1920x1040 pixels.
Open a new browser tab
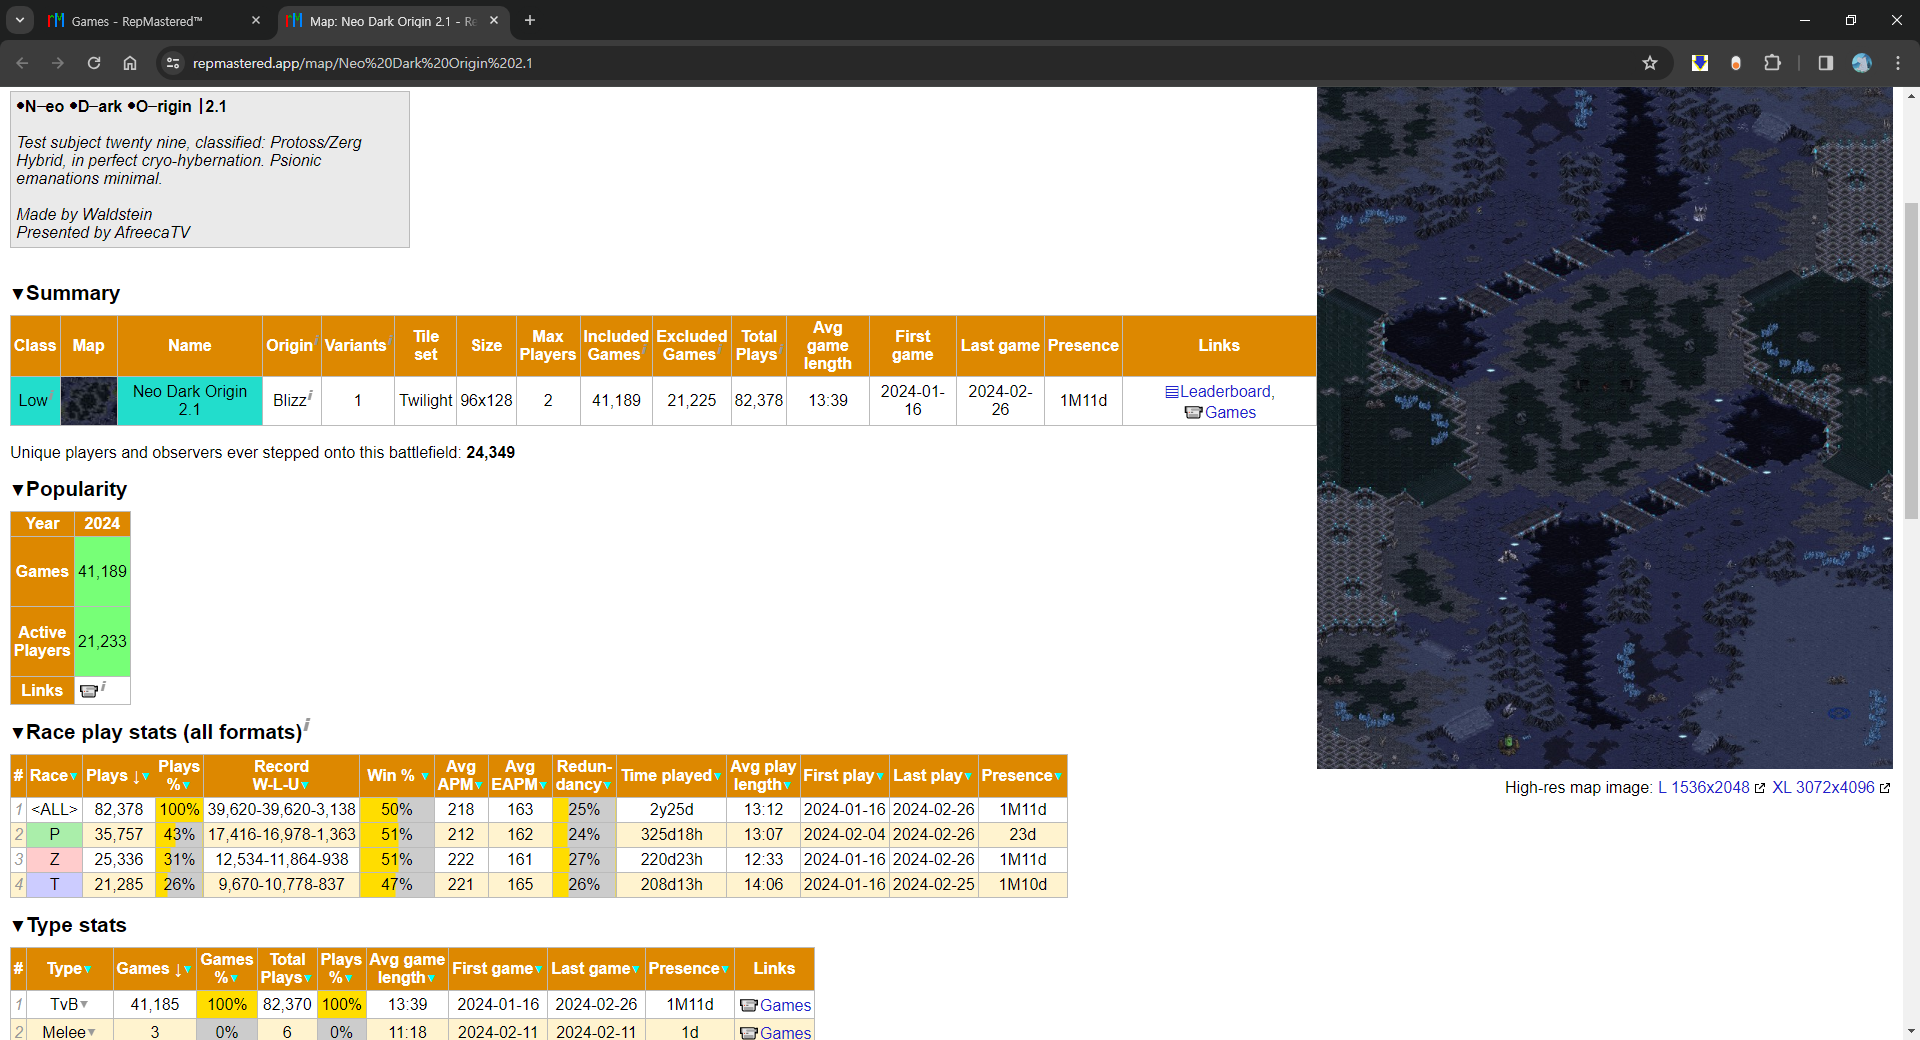pyautogui.click(x=530, y=20)
